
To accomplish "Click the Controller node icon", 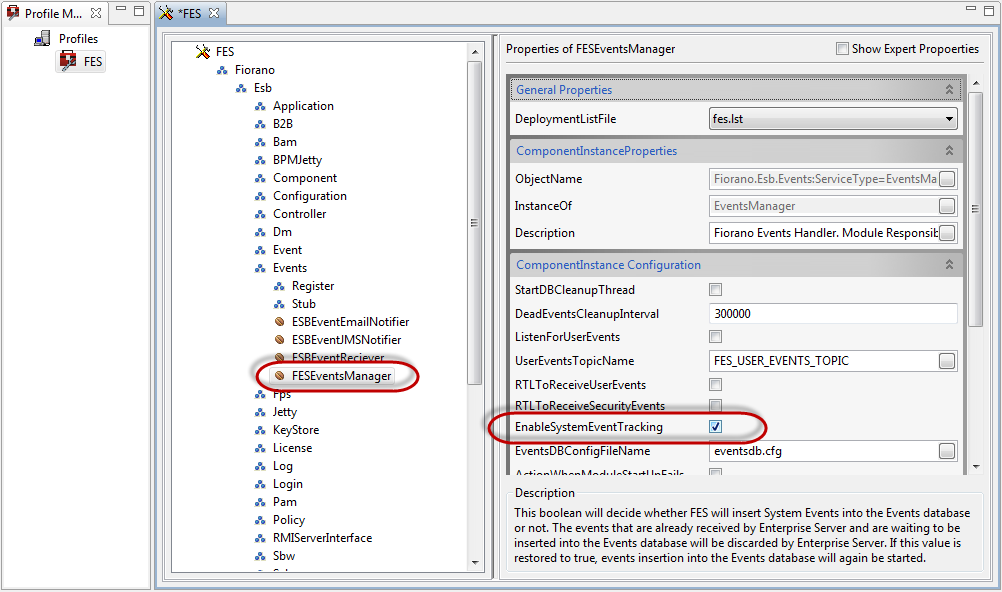I will 260,214.
